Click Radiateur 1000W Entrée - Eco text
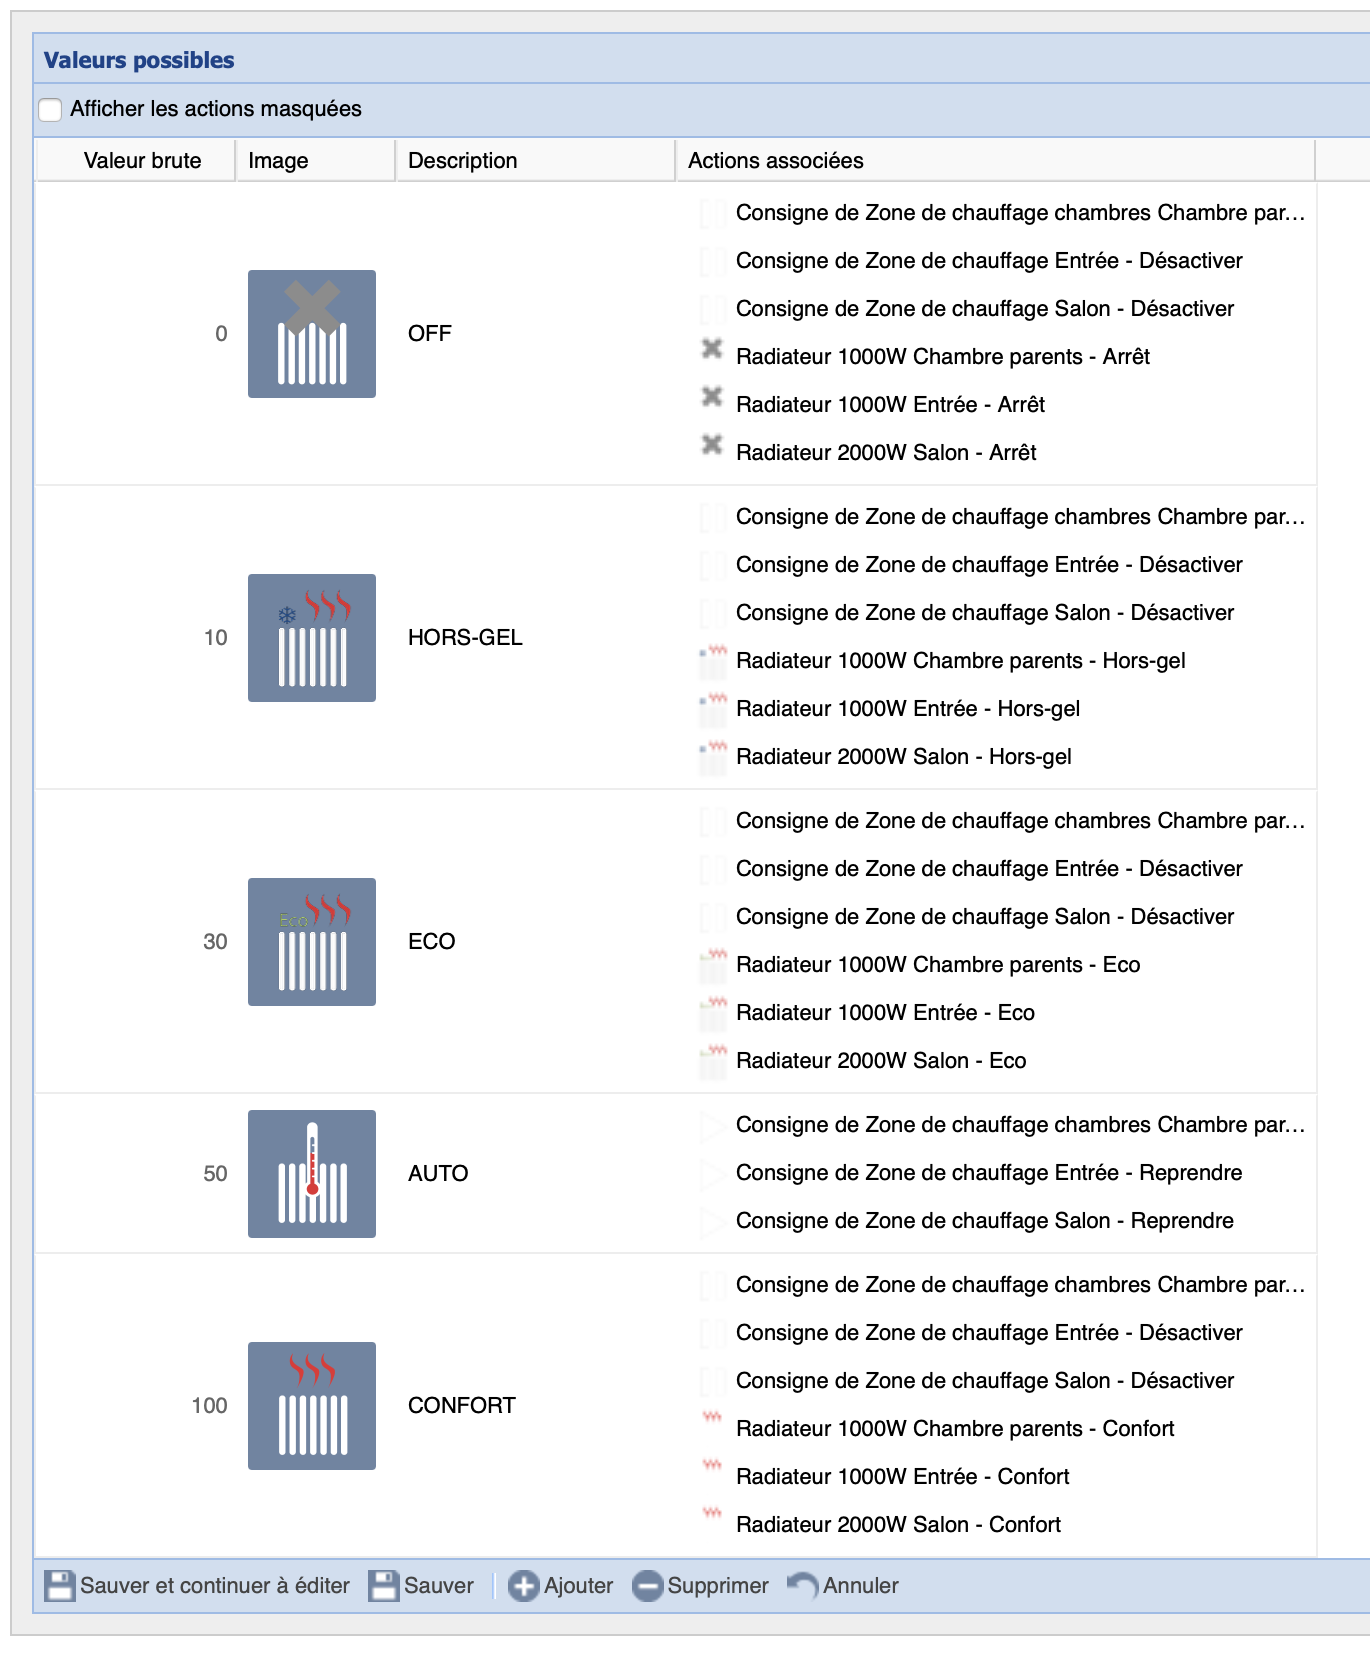 point(885,1013)
